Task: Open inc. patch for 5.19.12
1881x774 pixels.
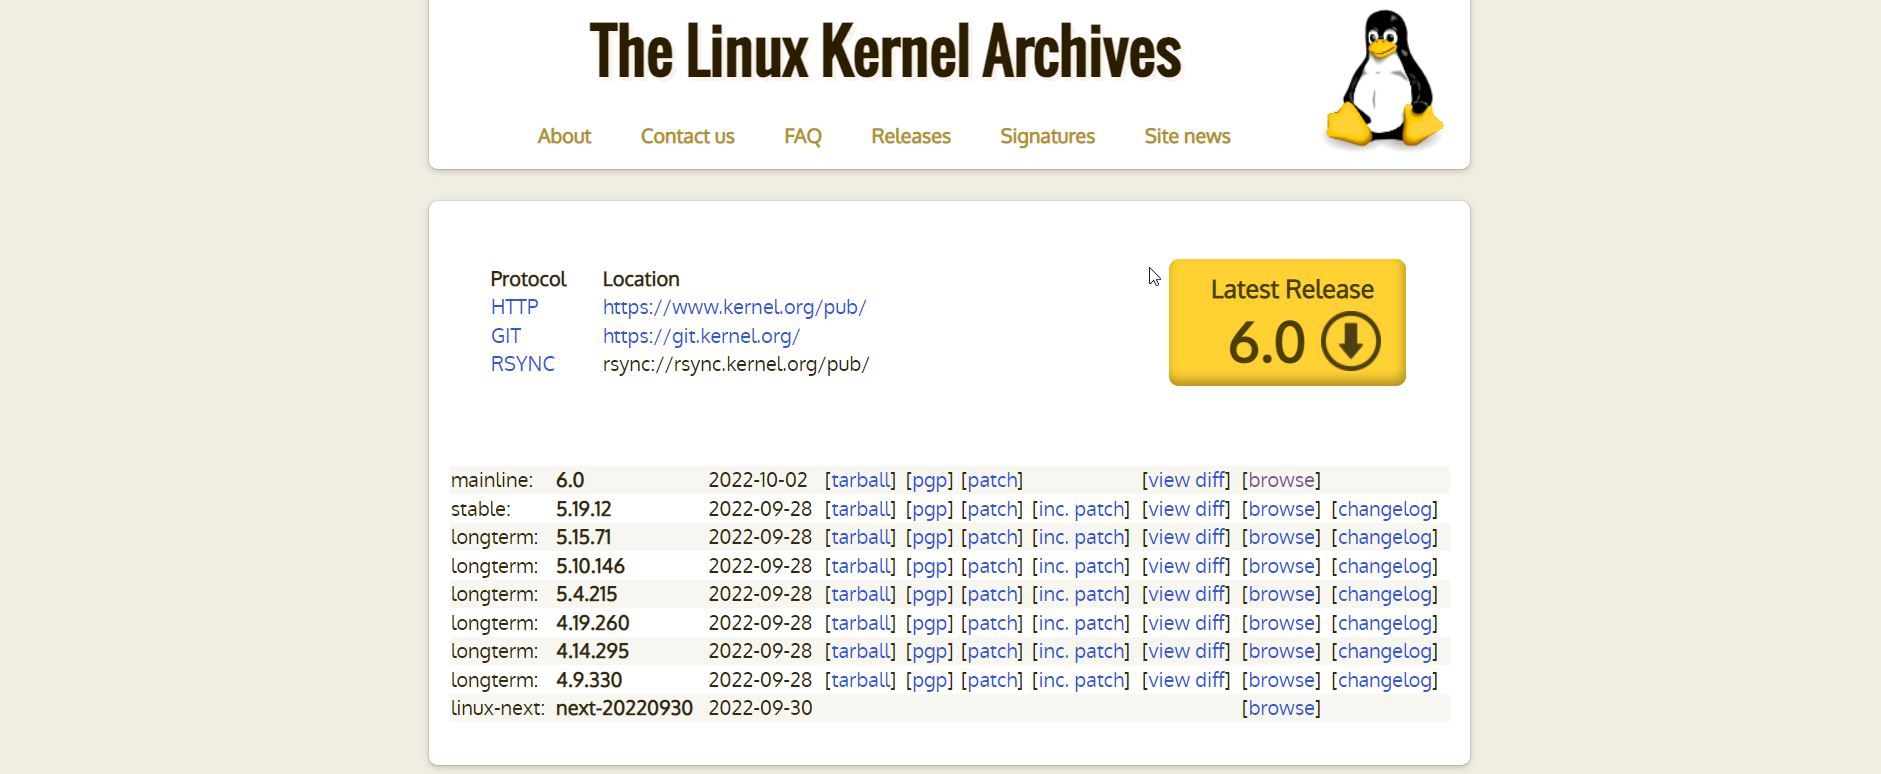Action: (x=1081, y=509)
